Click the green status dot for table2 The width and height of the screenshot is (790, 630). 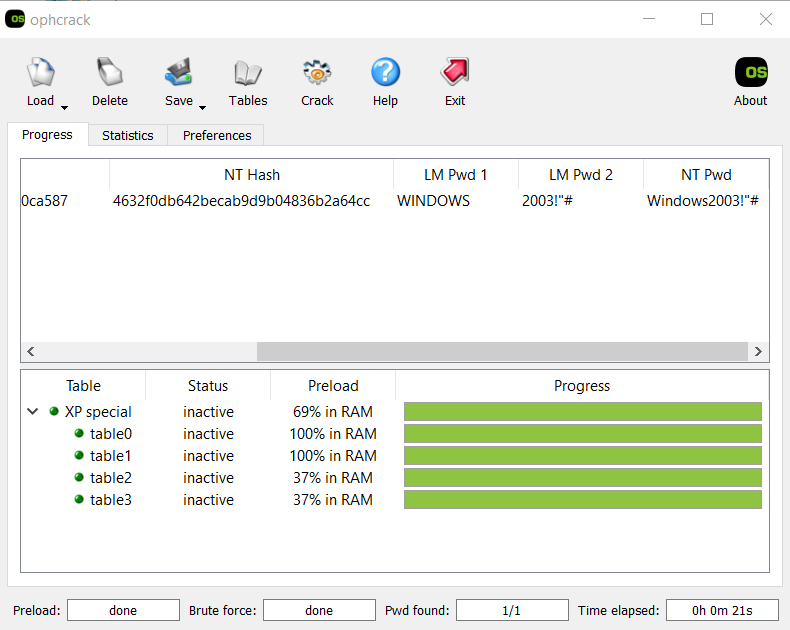pos(79,477)
